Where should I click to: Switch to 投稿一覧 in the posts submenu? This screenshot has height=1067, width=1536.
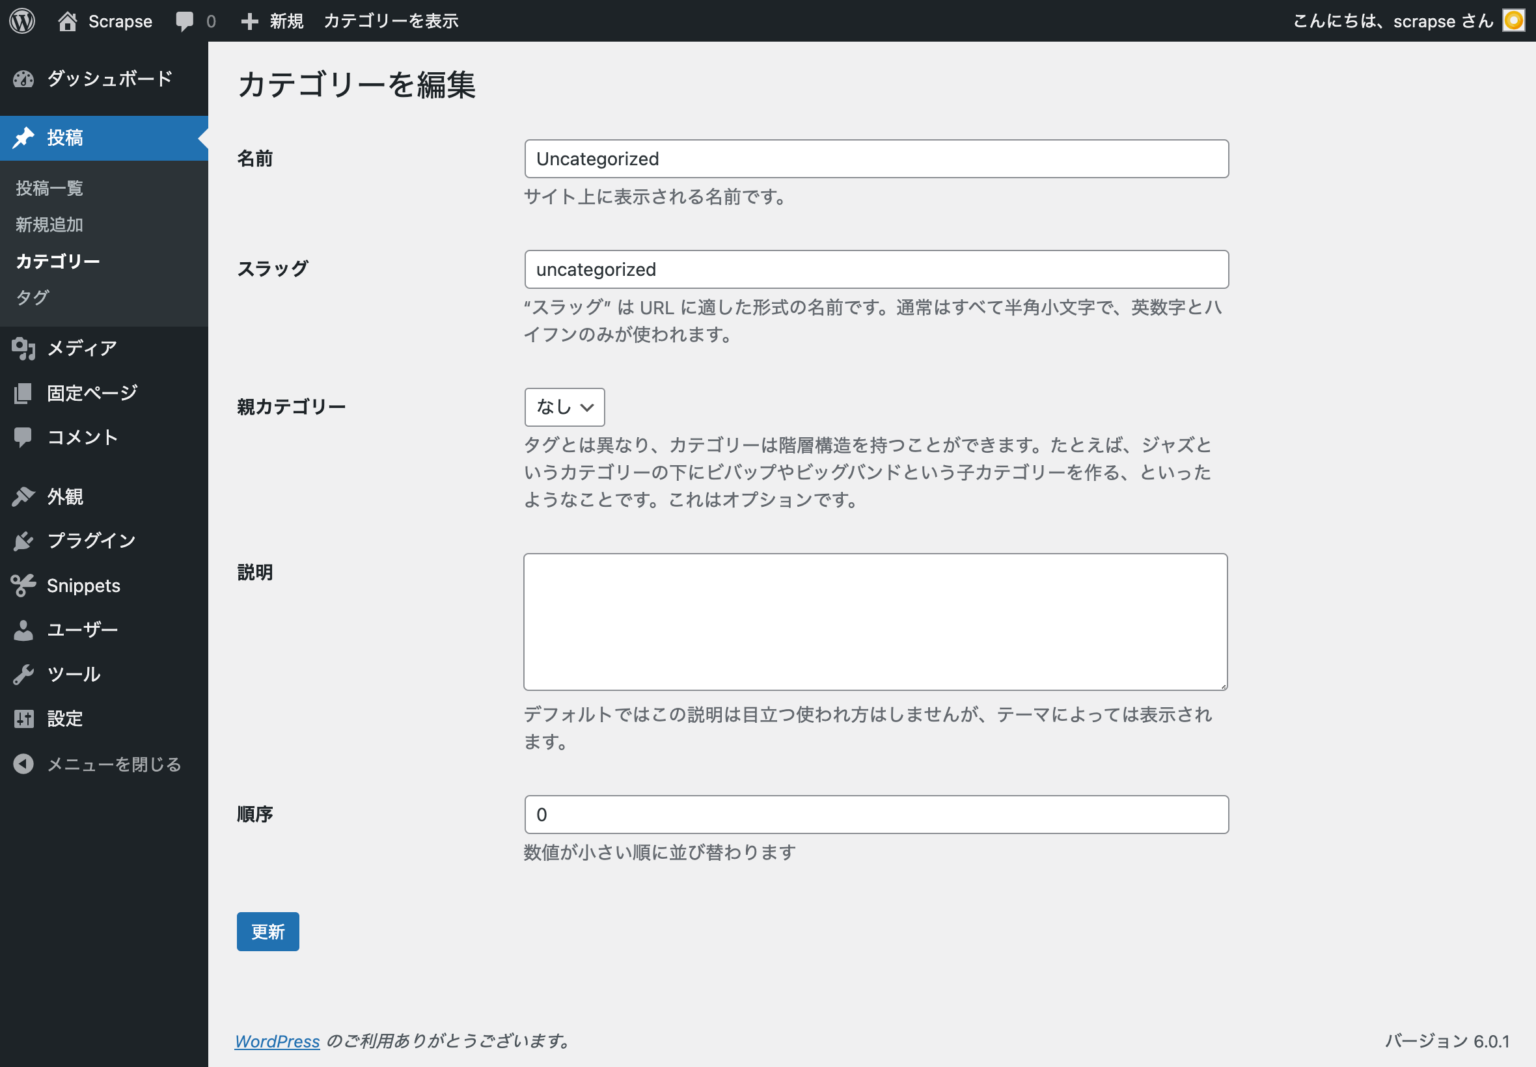tap(48, 187)
